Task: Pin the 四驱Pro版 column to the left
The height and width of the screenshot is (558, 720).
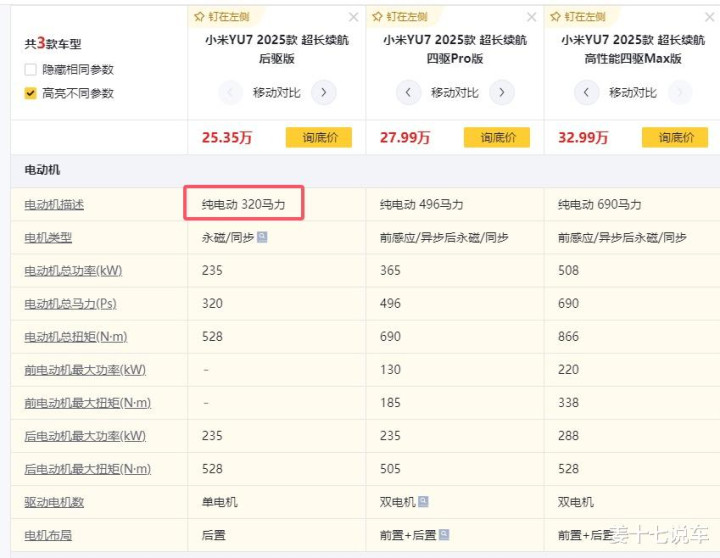Action: [400, 17]
